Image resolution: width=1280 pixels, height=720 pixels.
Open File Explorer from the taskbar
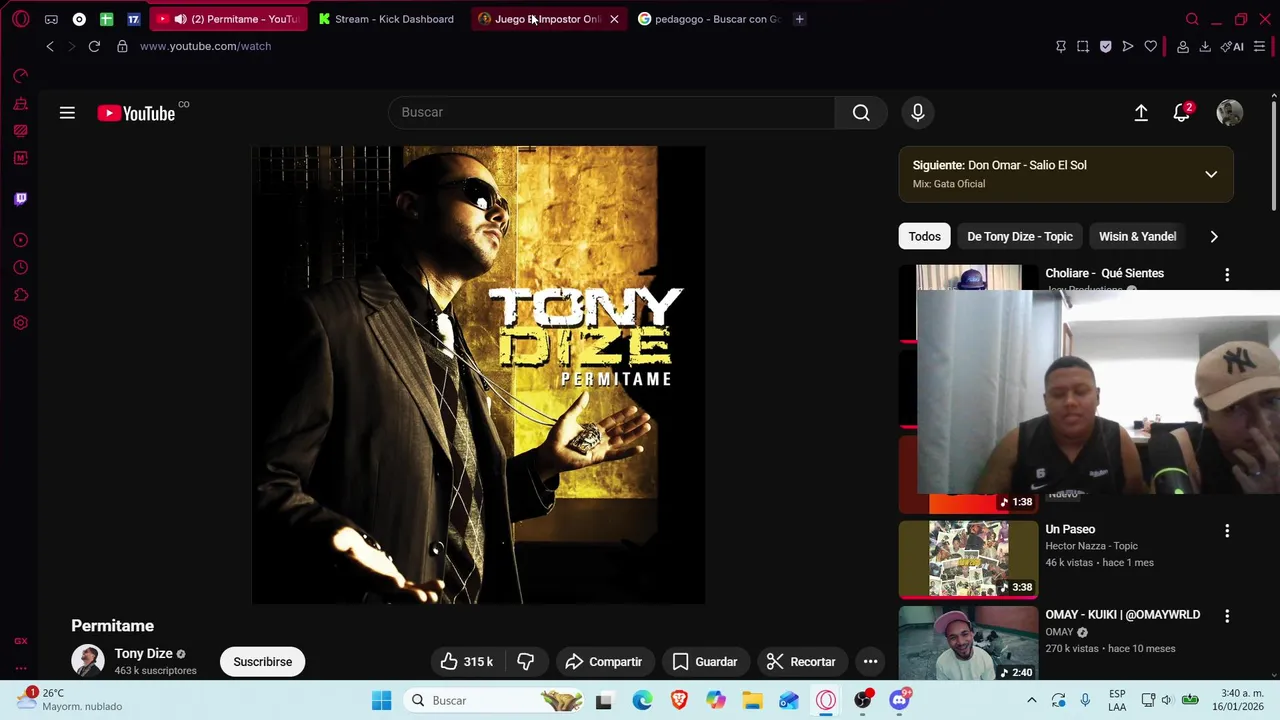click(x=752, y=701)
